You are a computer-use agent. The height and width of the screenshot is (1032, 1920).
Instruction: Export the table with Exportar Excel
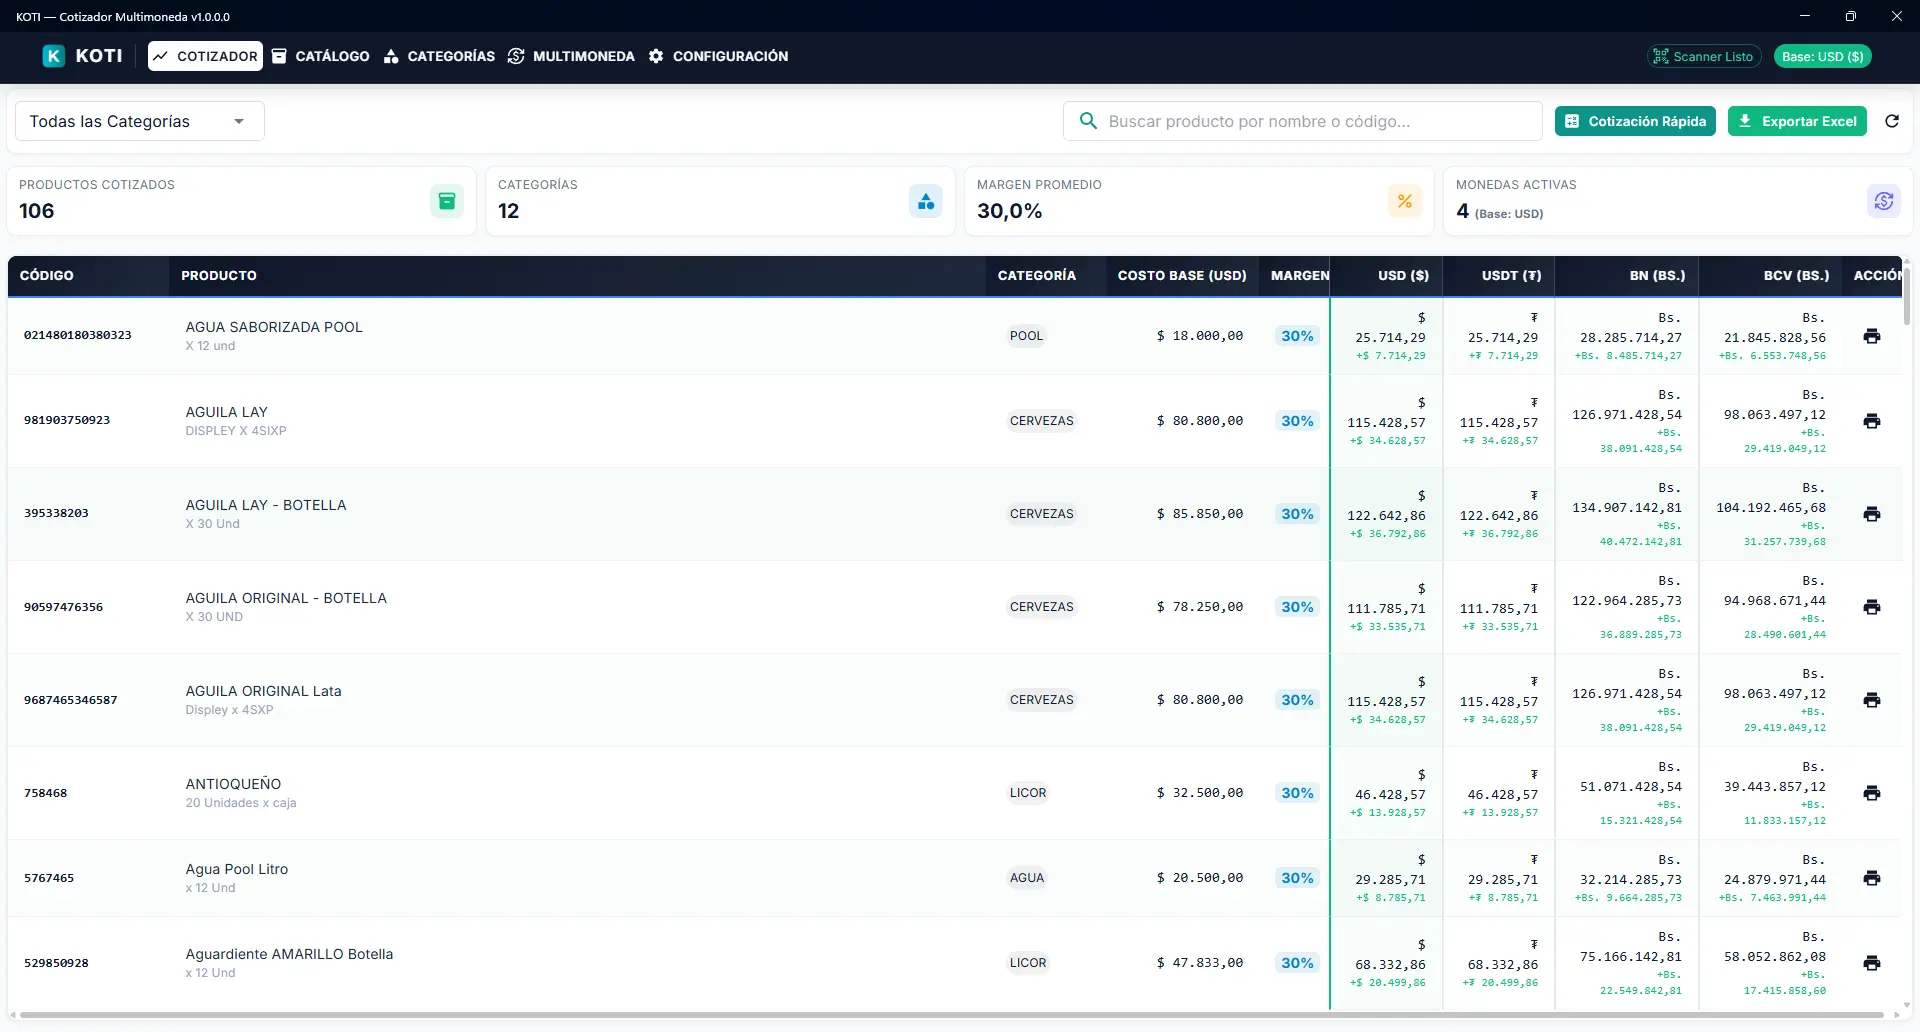click(x=1797, y=121)
